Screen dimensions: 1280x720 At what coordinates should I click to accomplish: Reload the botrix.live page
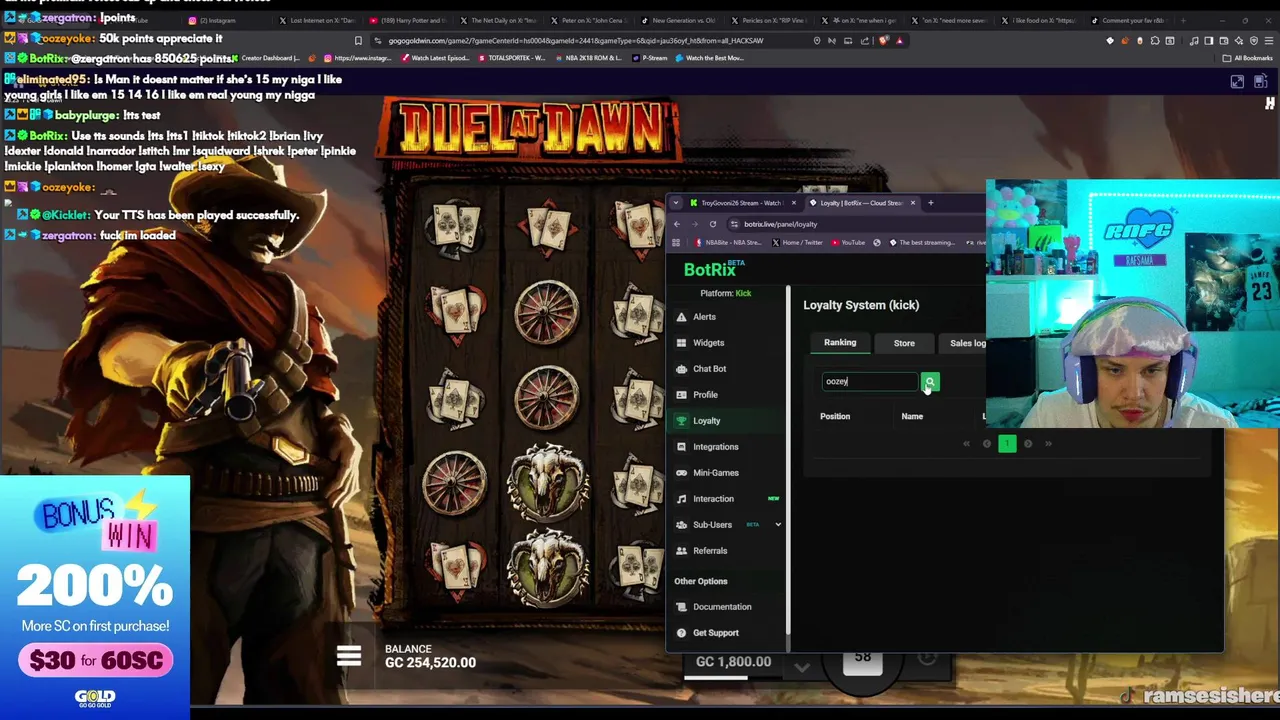click(713, 224)
